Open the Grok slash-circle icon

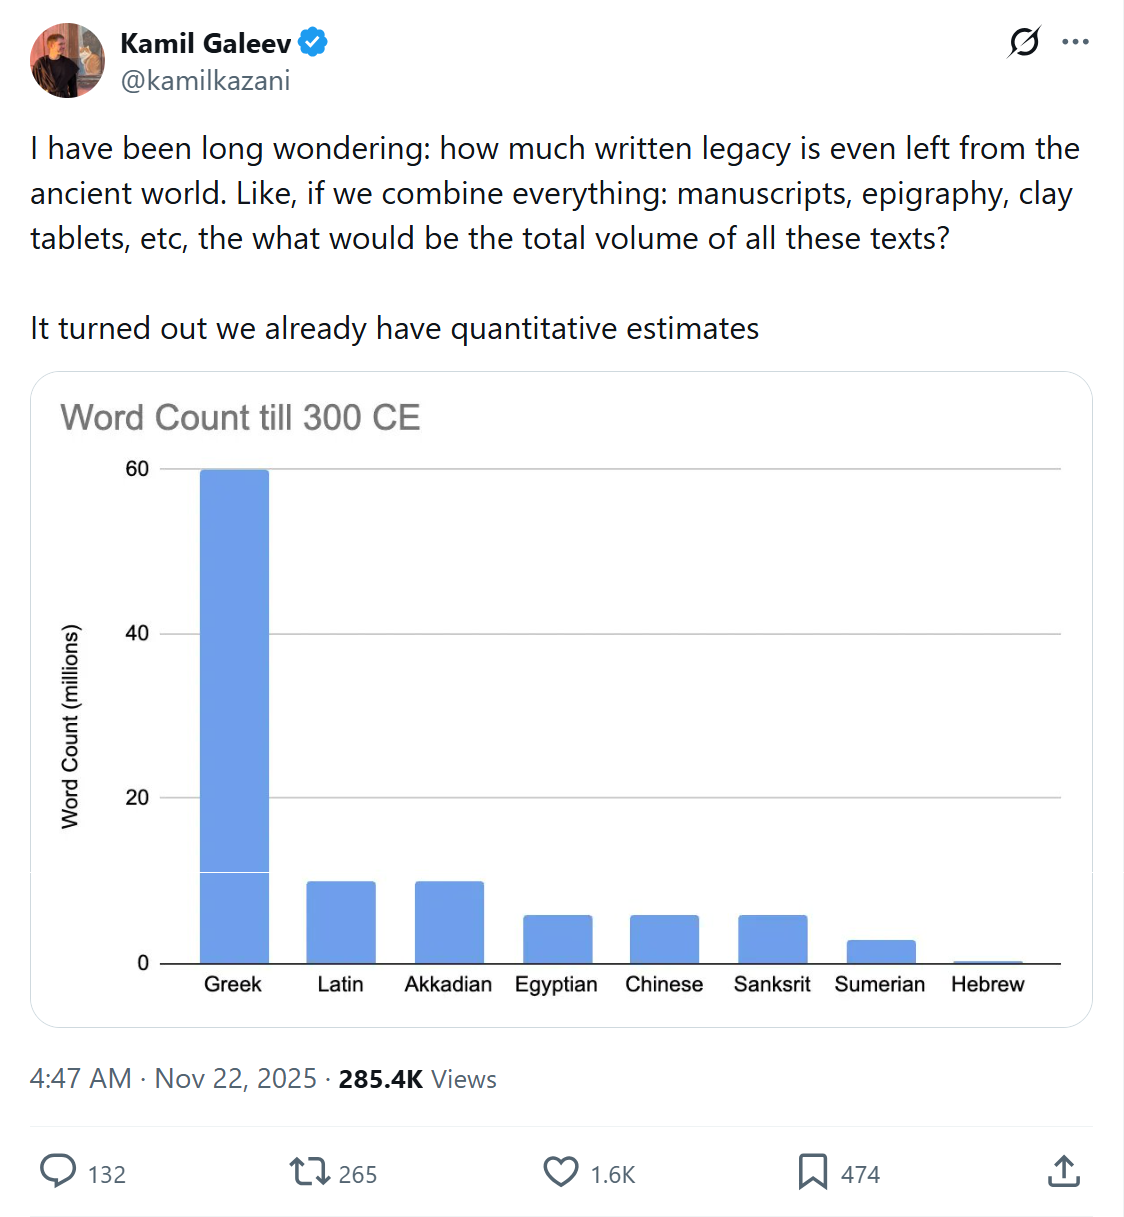coord(1024,42)
